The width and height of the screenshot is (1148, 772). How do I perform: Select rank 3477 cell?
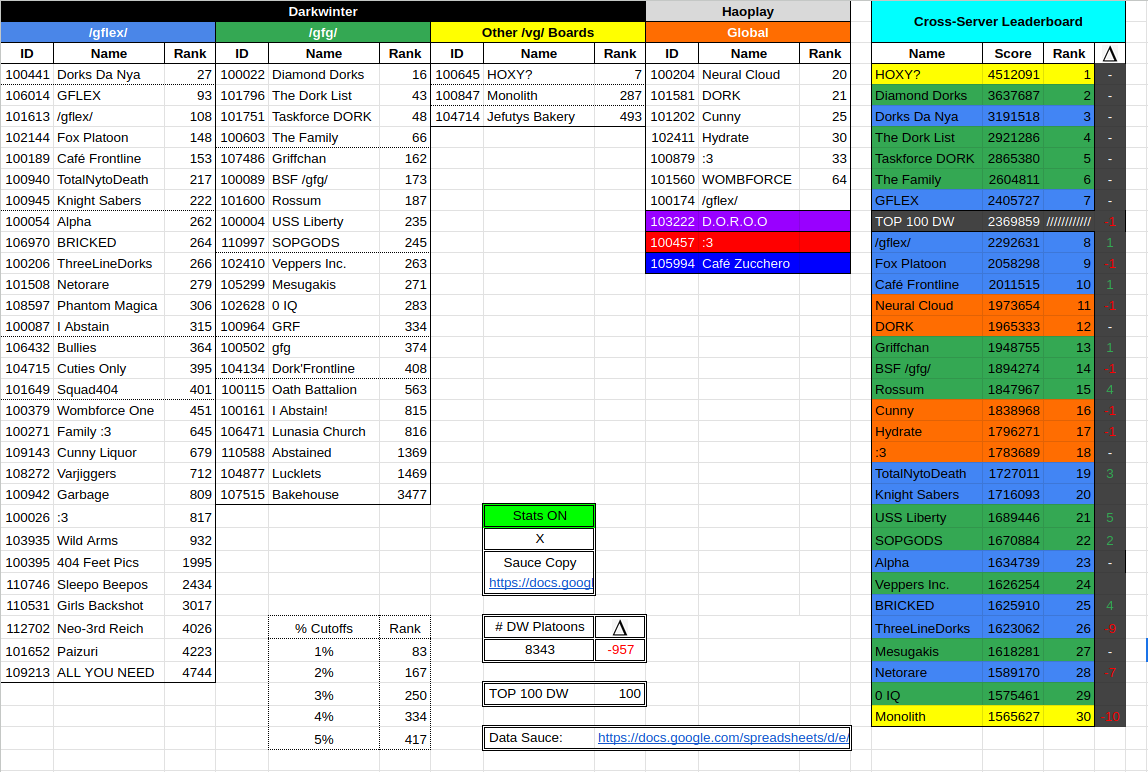pyautogui.click(x=405, y=494)
